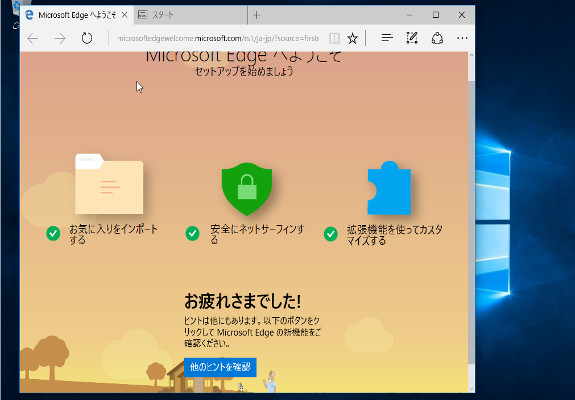Click the address bar URL field
This screenshot has height=400, width=575.
[218, 38]
